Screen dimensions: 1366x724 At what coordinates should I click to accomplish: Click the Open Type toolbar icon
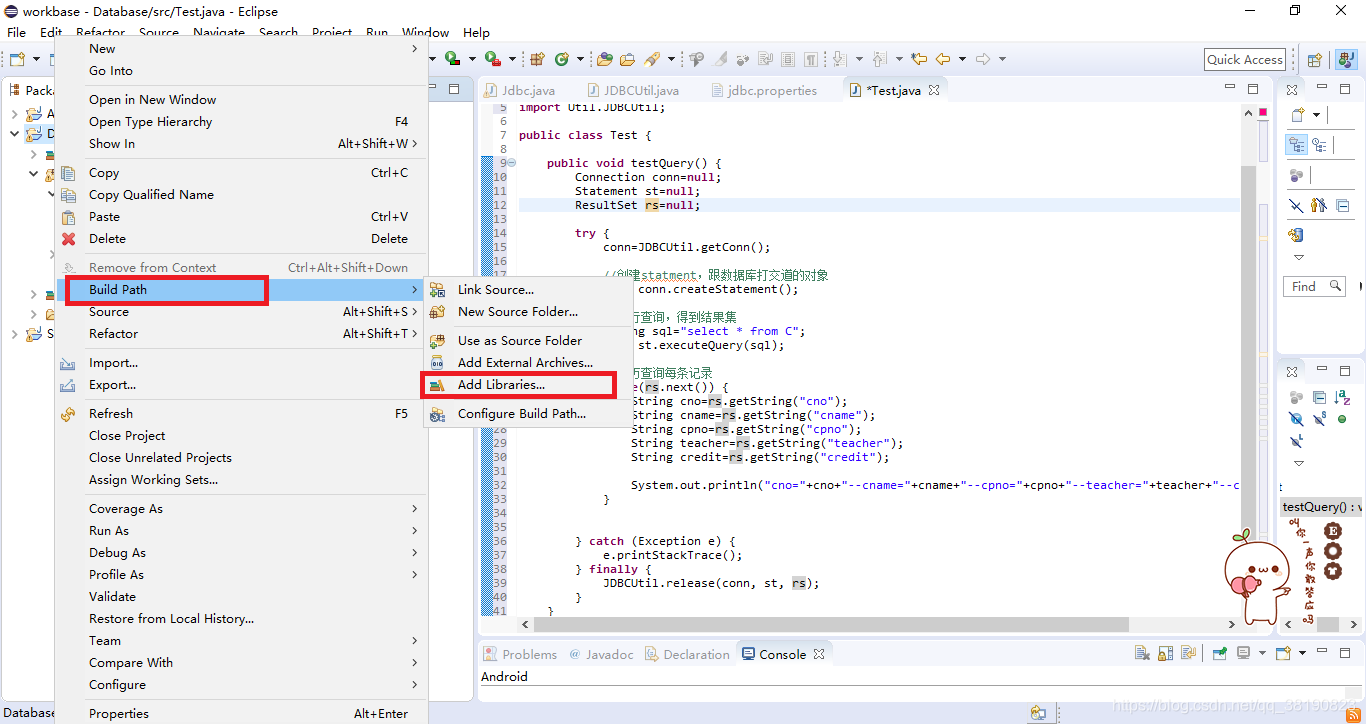(x=605, y=59)
